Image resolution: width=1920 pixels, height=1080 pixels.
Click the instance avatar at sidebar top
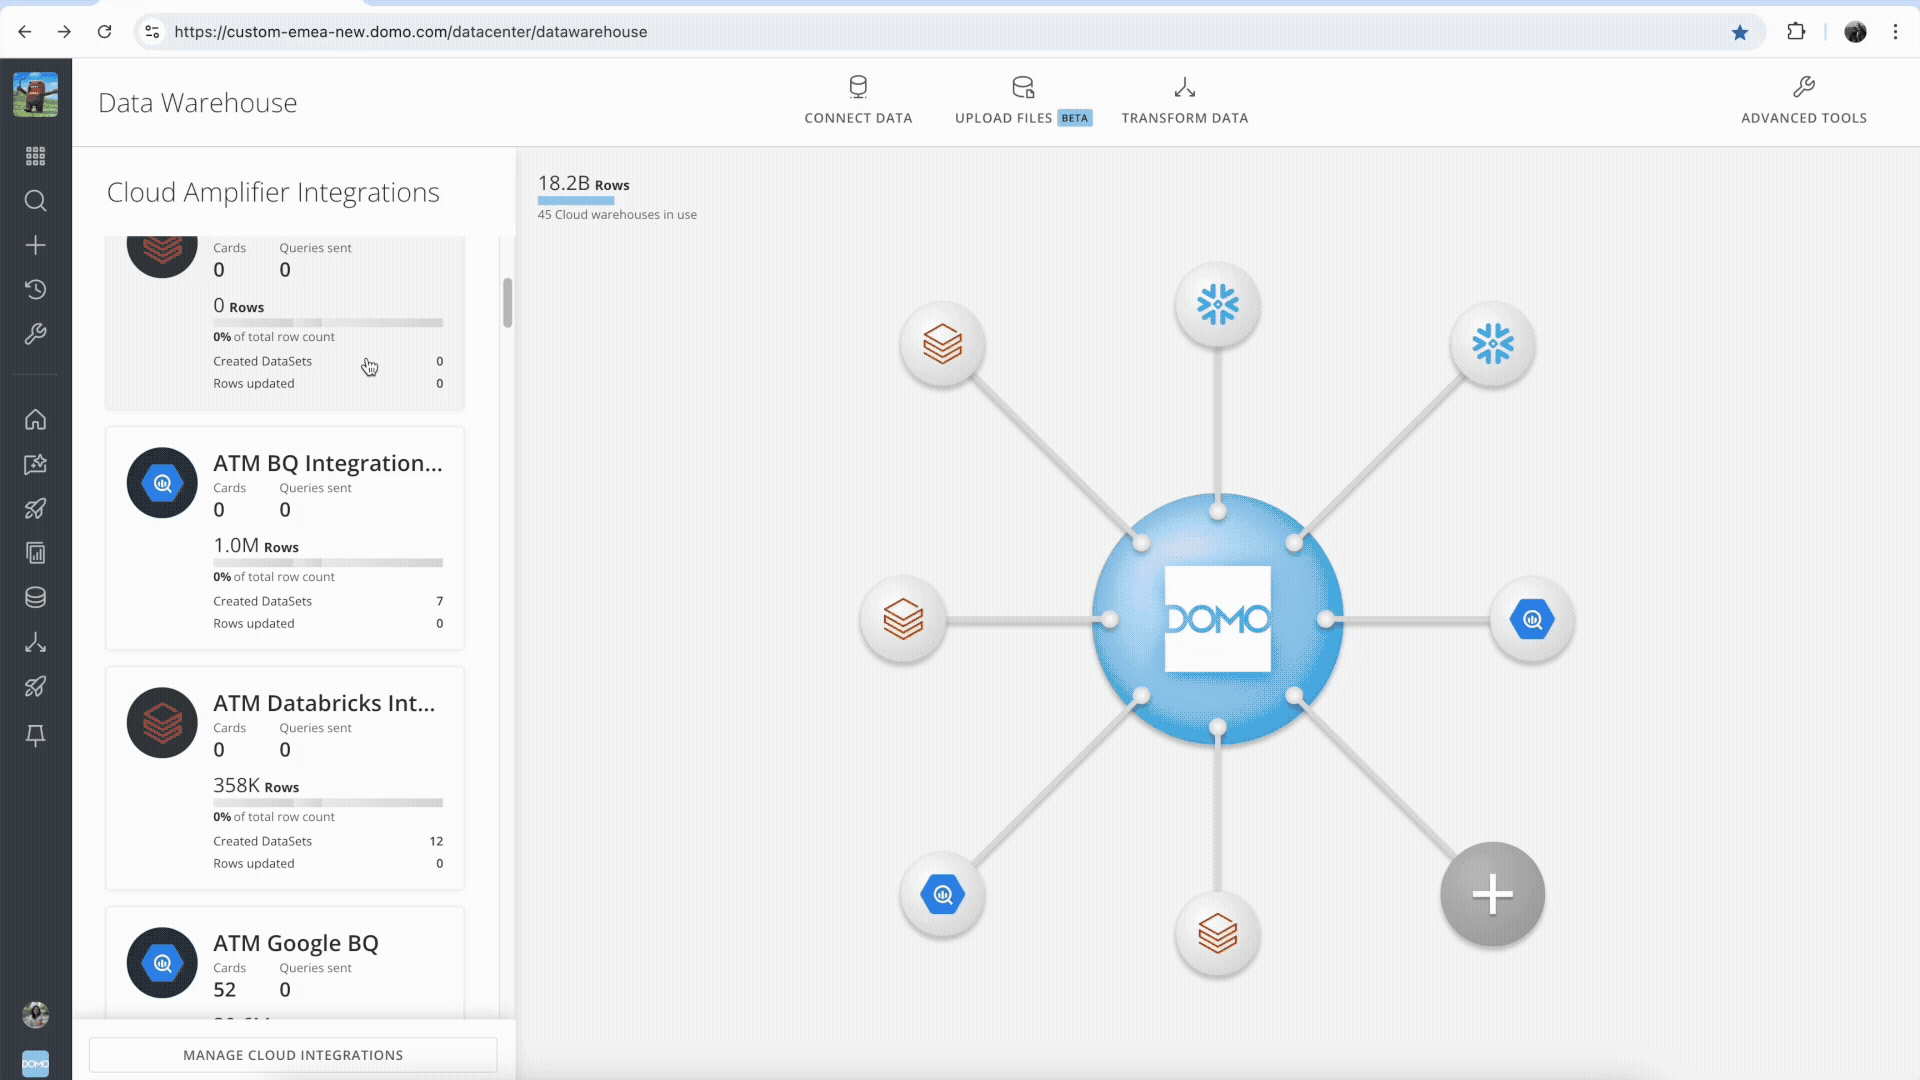coord(35,95)
